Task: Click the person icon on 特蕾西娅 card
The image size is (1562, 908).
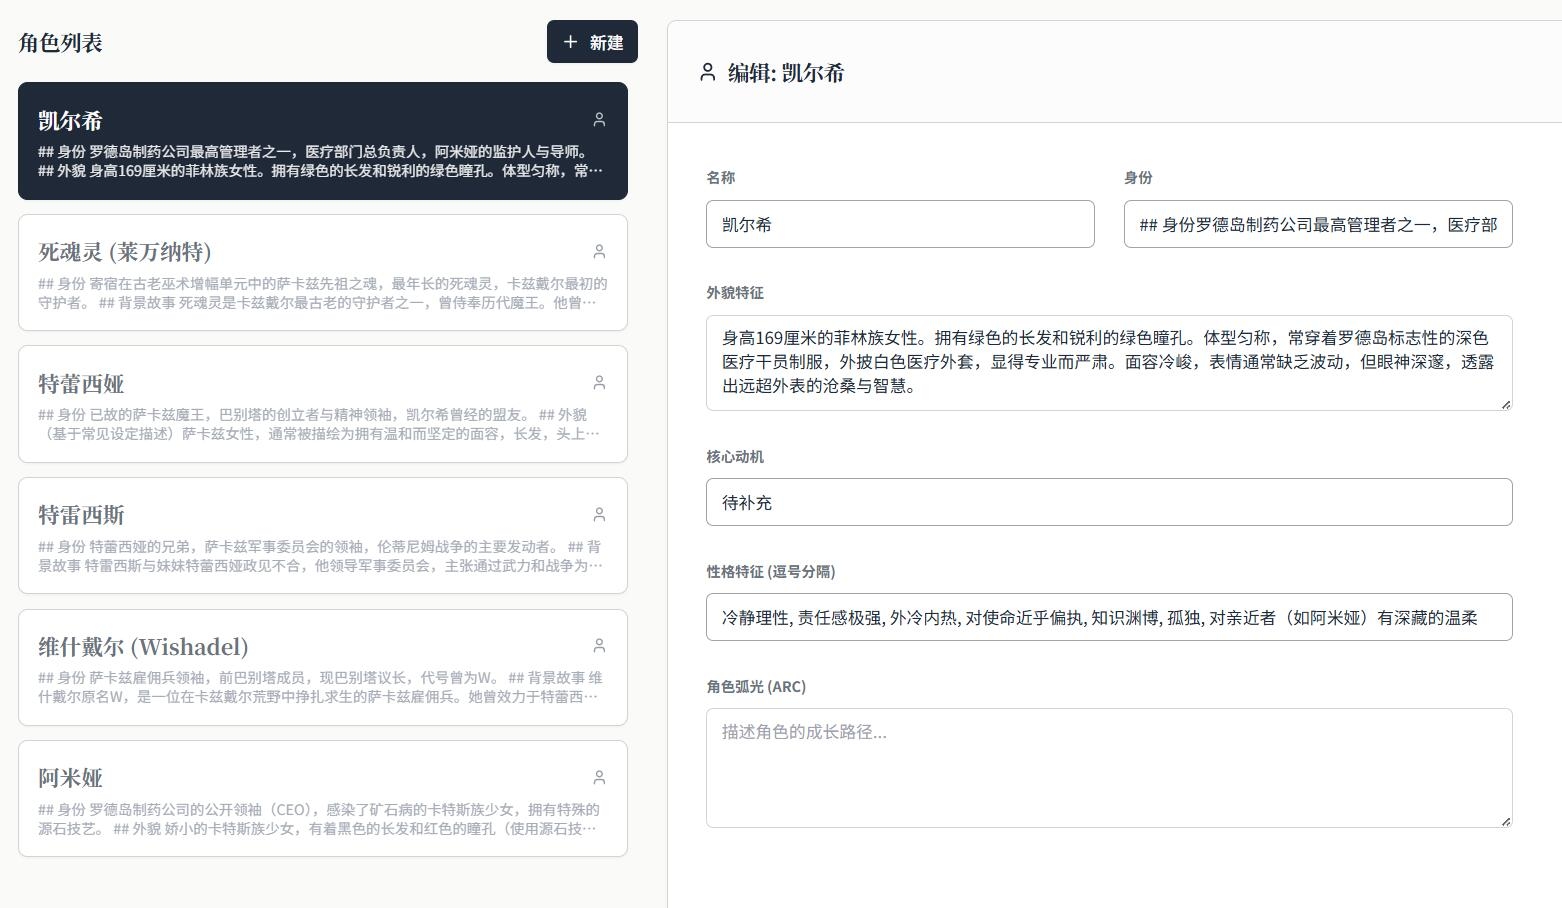Action: click(599, 383)
